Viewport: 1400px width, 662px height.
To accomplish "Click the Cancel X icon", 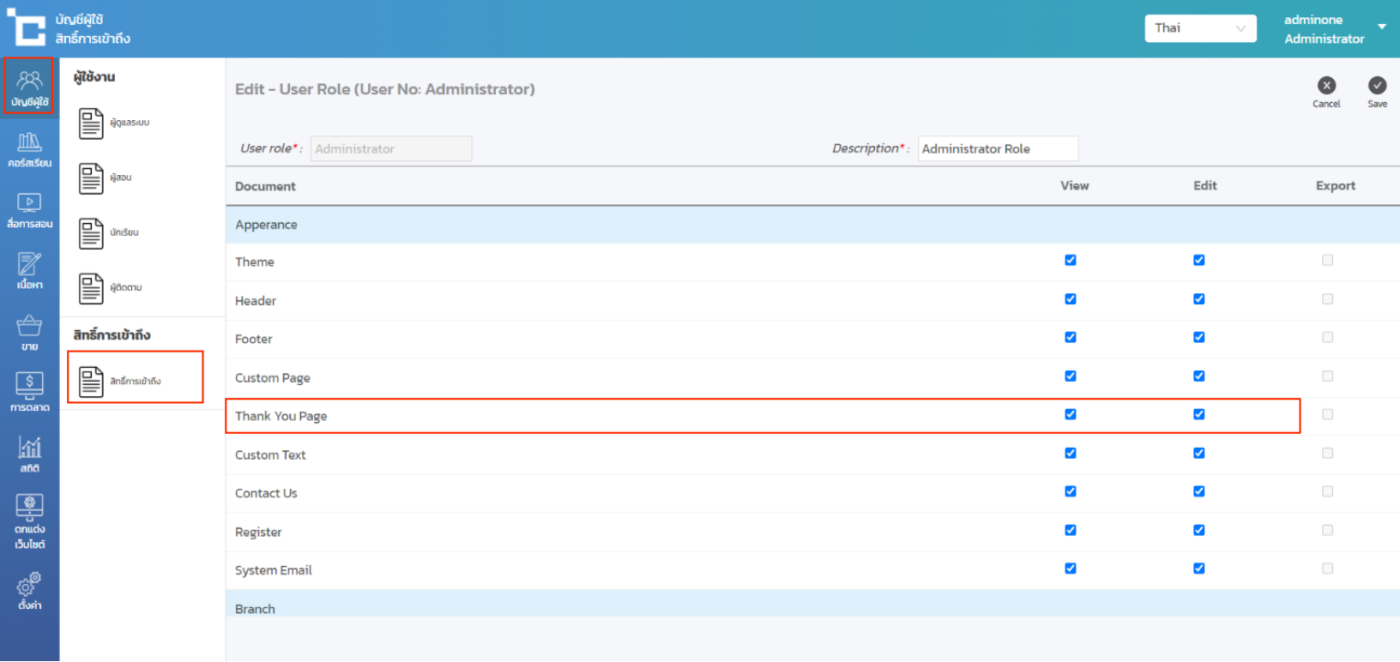I will pos(1326,86).
